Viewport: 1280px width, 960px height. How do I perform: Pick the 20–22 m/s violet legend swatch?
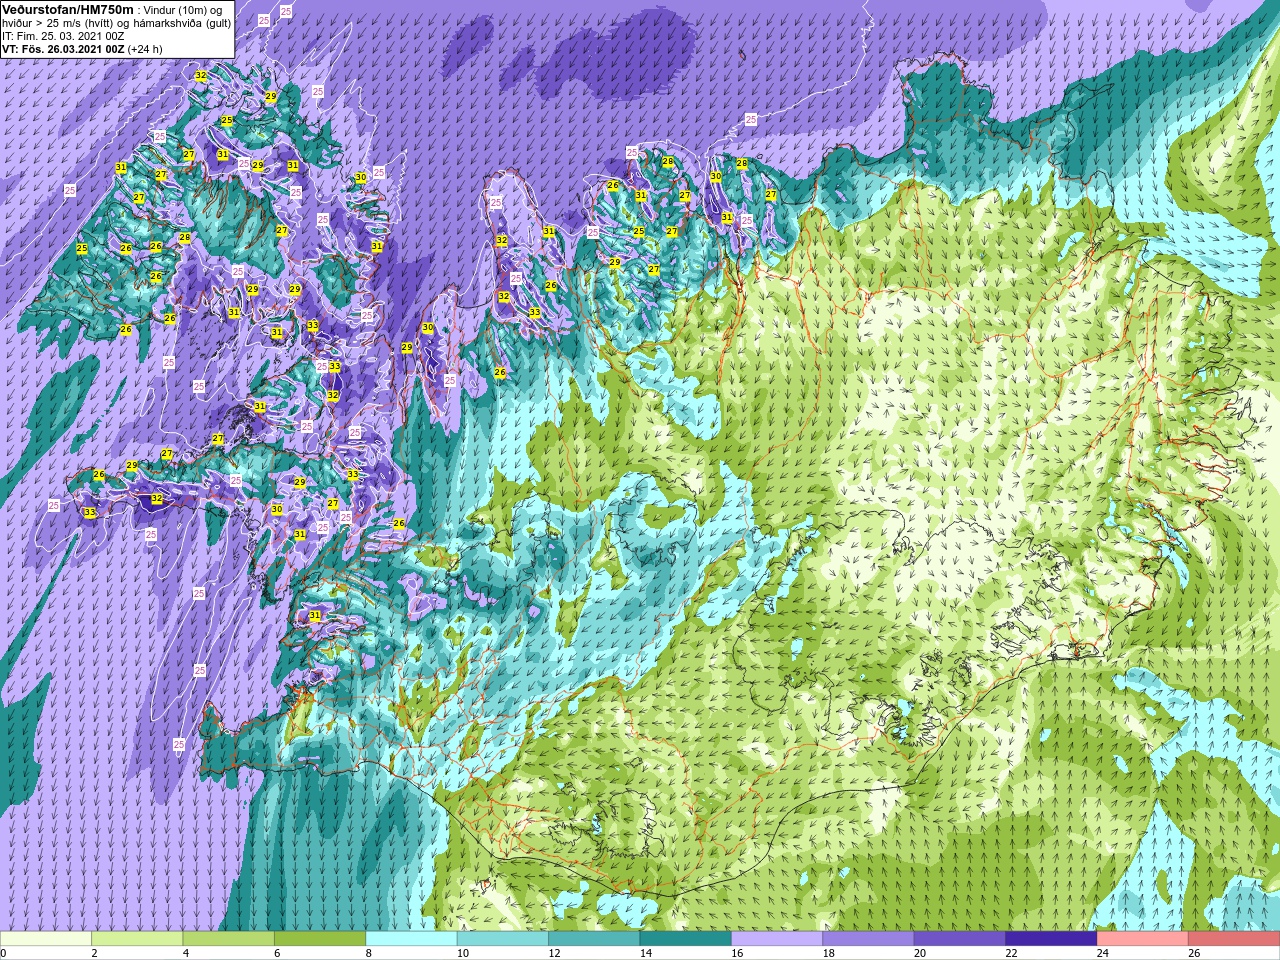(x=960, y=939)
